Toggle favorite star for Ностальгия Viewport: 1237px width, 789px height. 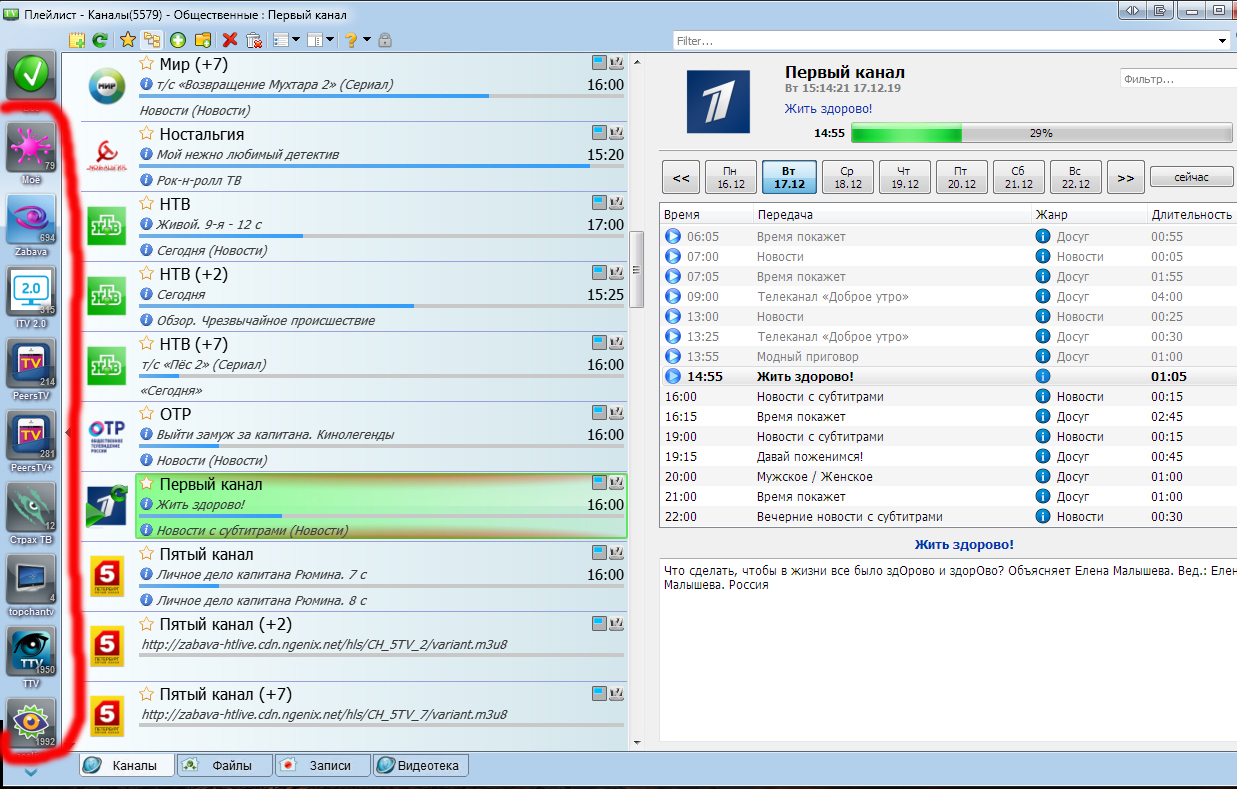point(146,133)
